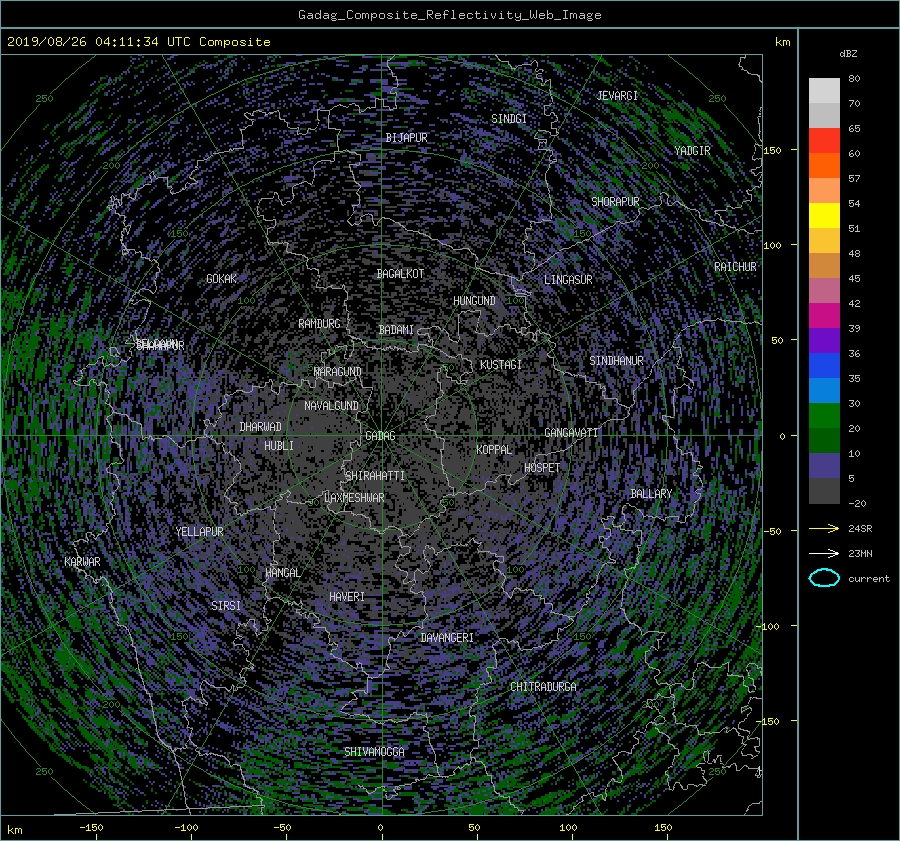Viewport: 900px width, 841px height.
Task: Click the SIRSI city label
Action: [x=226, y=606]
